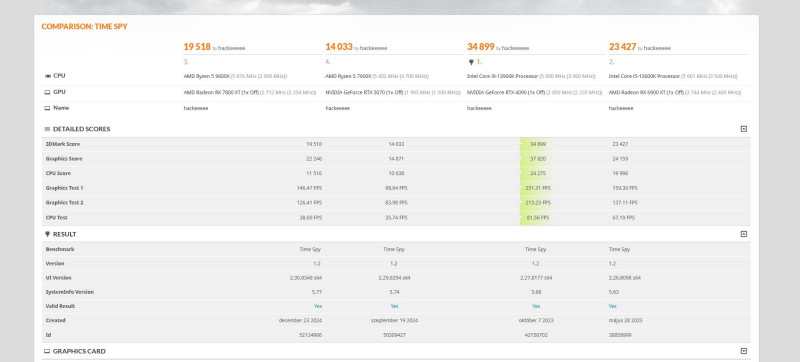Open the 34 899 score result
The image size is (800, 362).
click(x=481, y=47)
